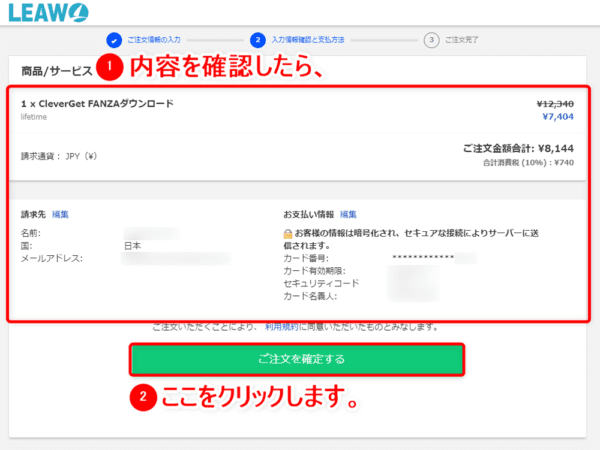Click the カード有効期限: label

(x=314, y=271)
